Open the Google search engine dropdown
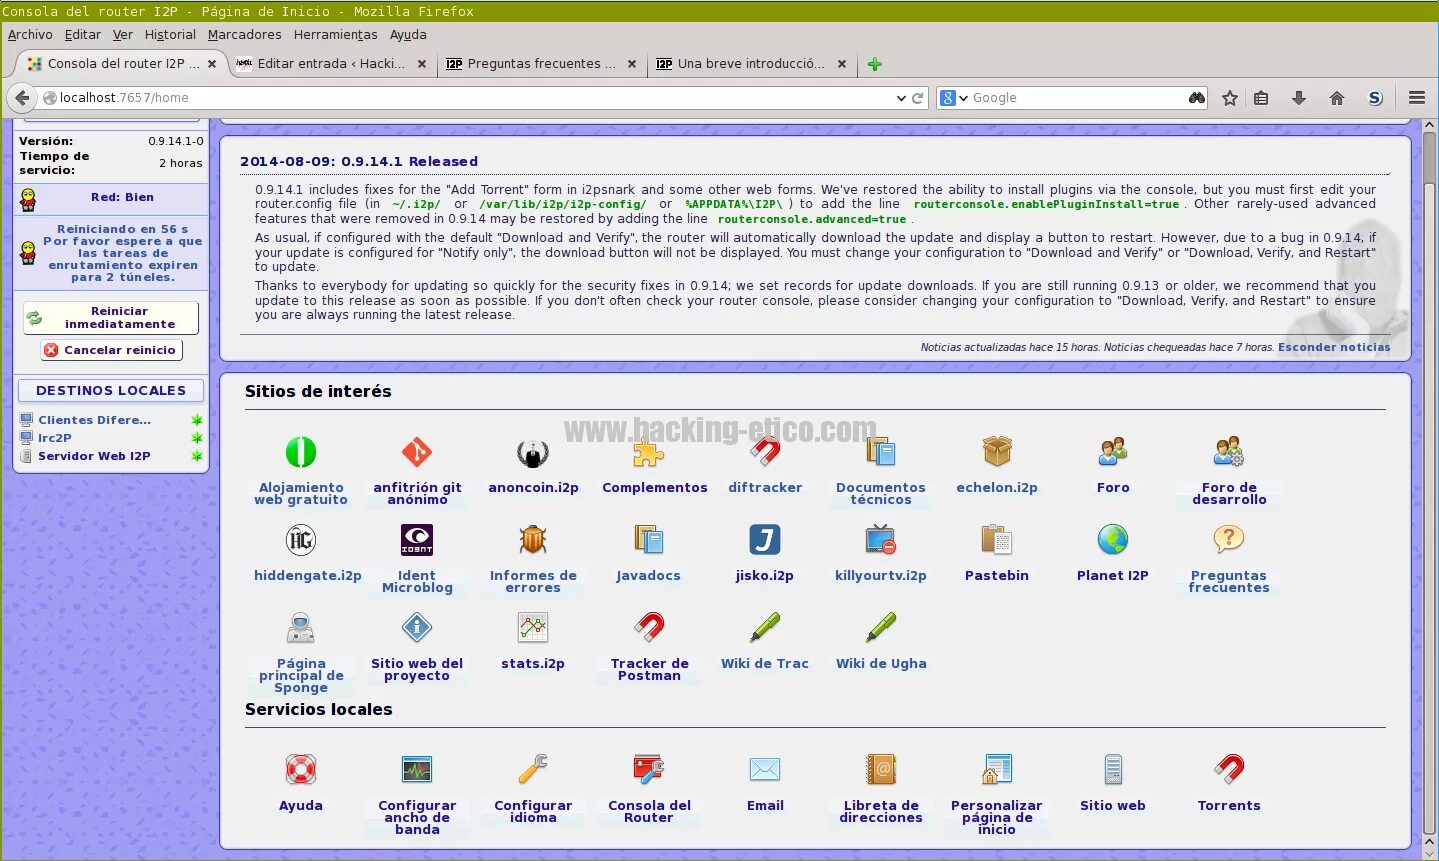The image size is (1439, 861). [x=954, y=98]
